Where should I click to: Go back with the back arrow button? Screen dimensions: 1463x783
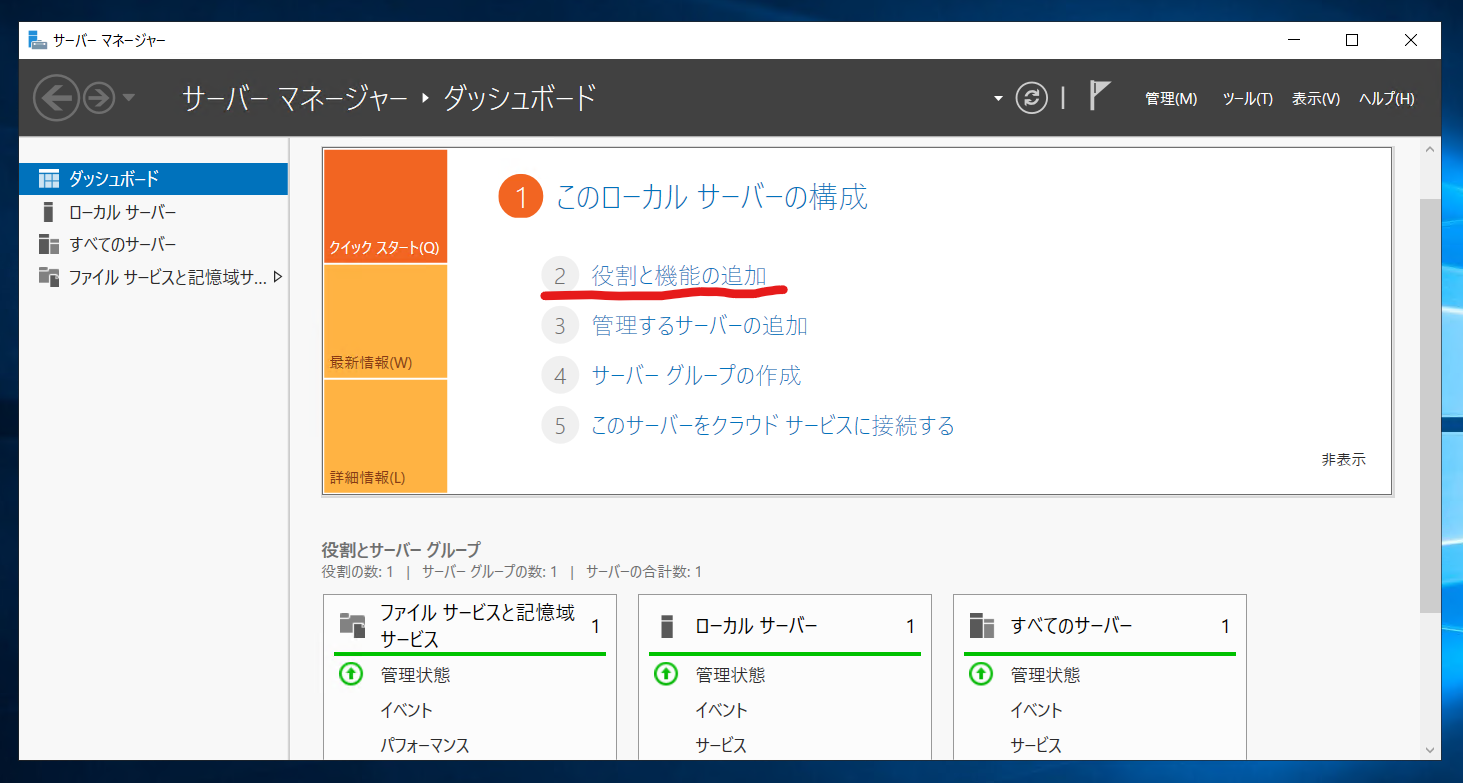56,98
